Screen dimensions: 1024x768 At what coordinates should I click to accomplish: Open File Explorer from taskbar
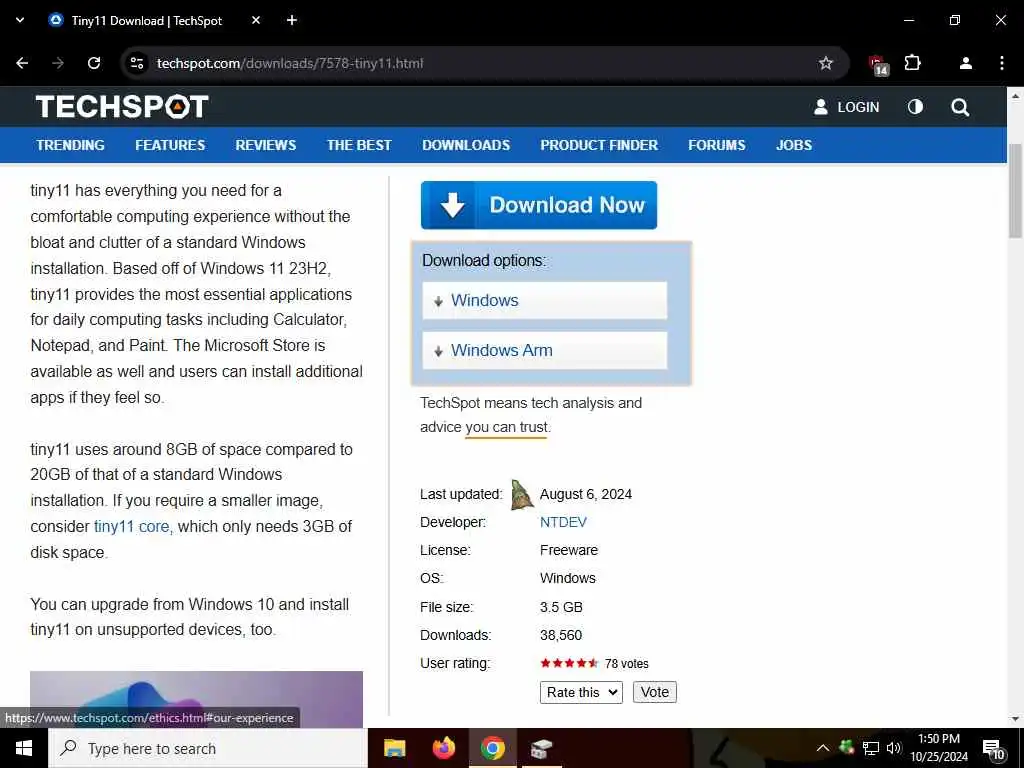[394, 748]
